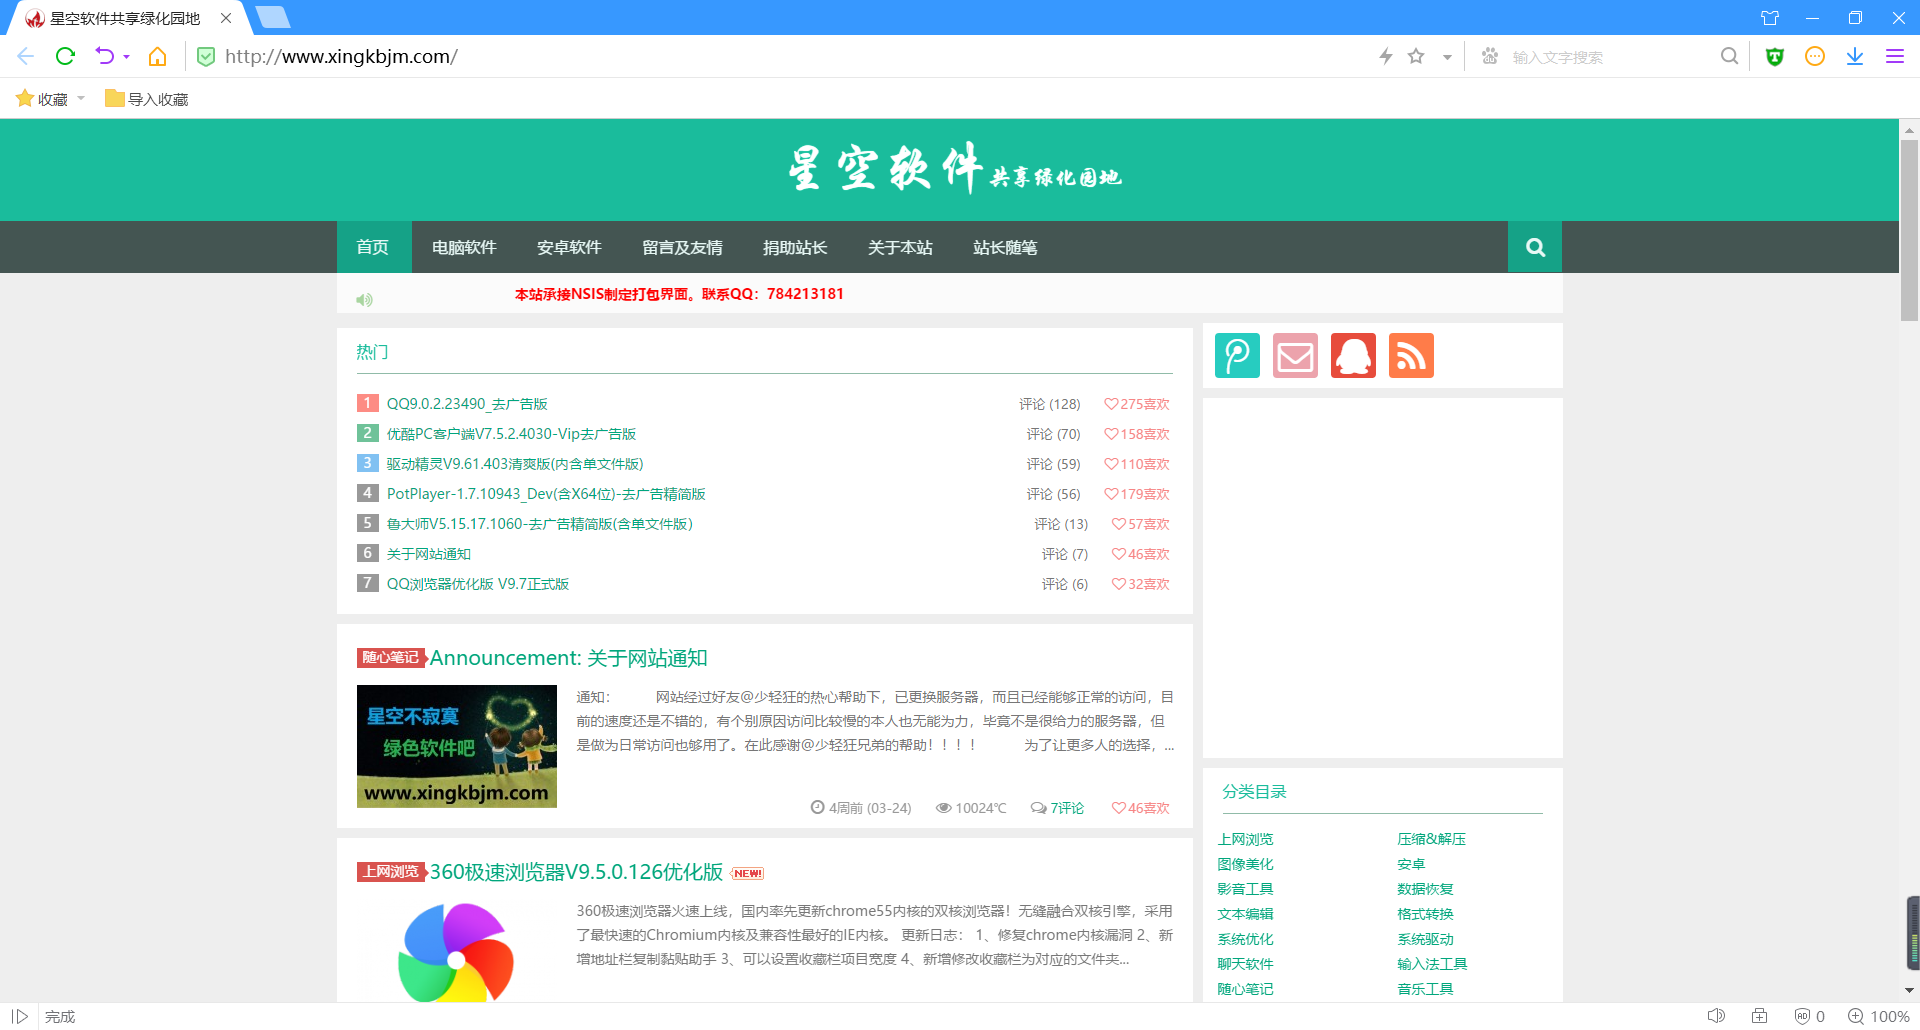Open the 捐助站长 menu item
The width and height of the screenshot is (1920, 1030).
795,247
